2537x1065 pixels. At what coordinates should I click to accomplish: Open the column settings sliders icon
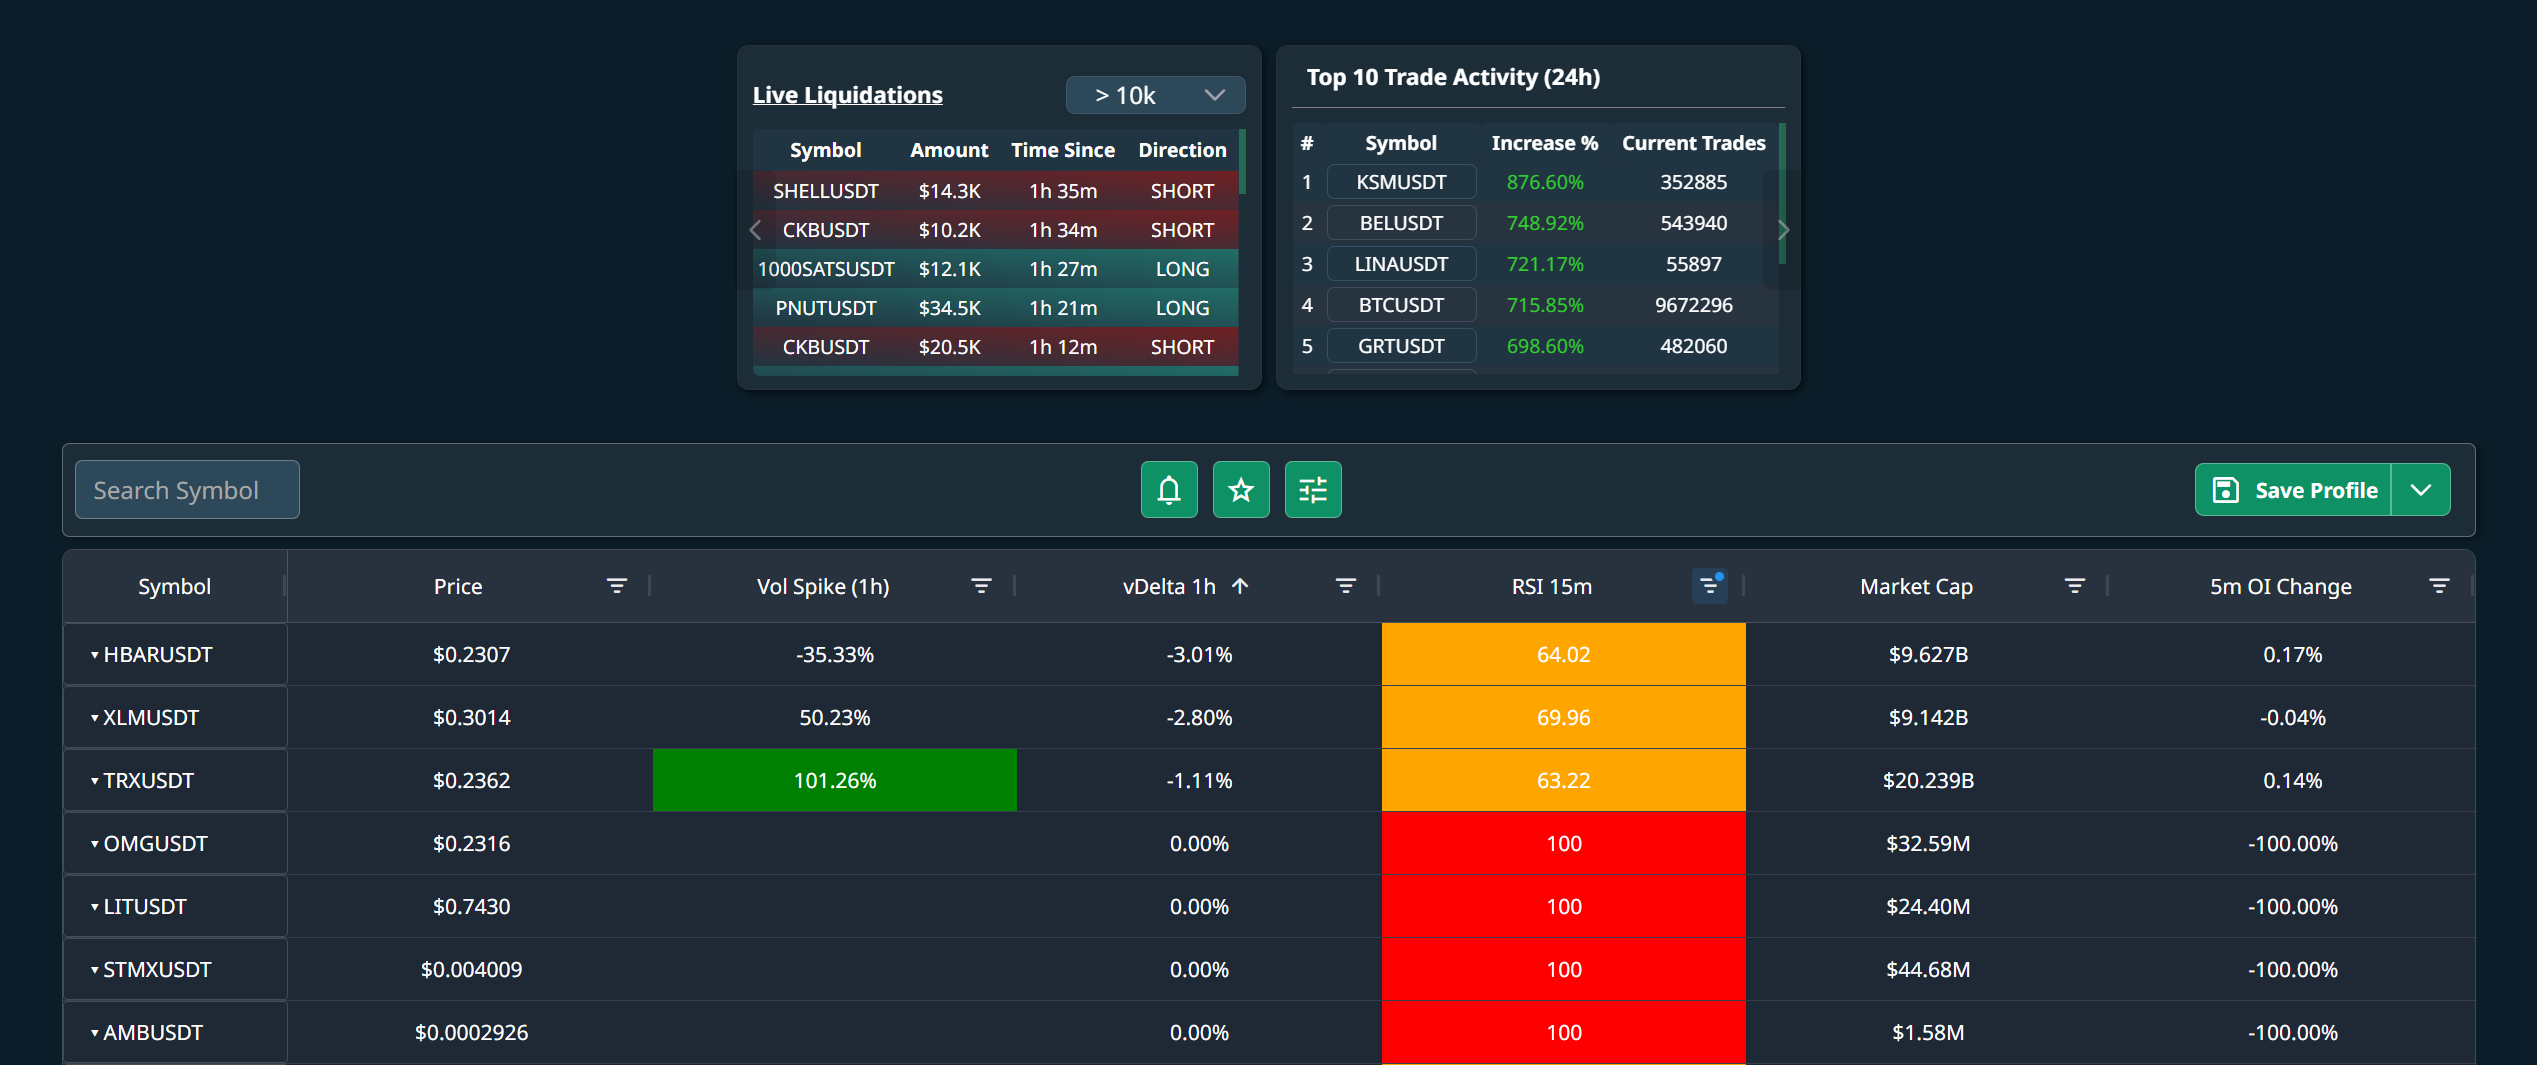1313,490
